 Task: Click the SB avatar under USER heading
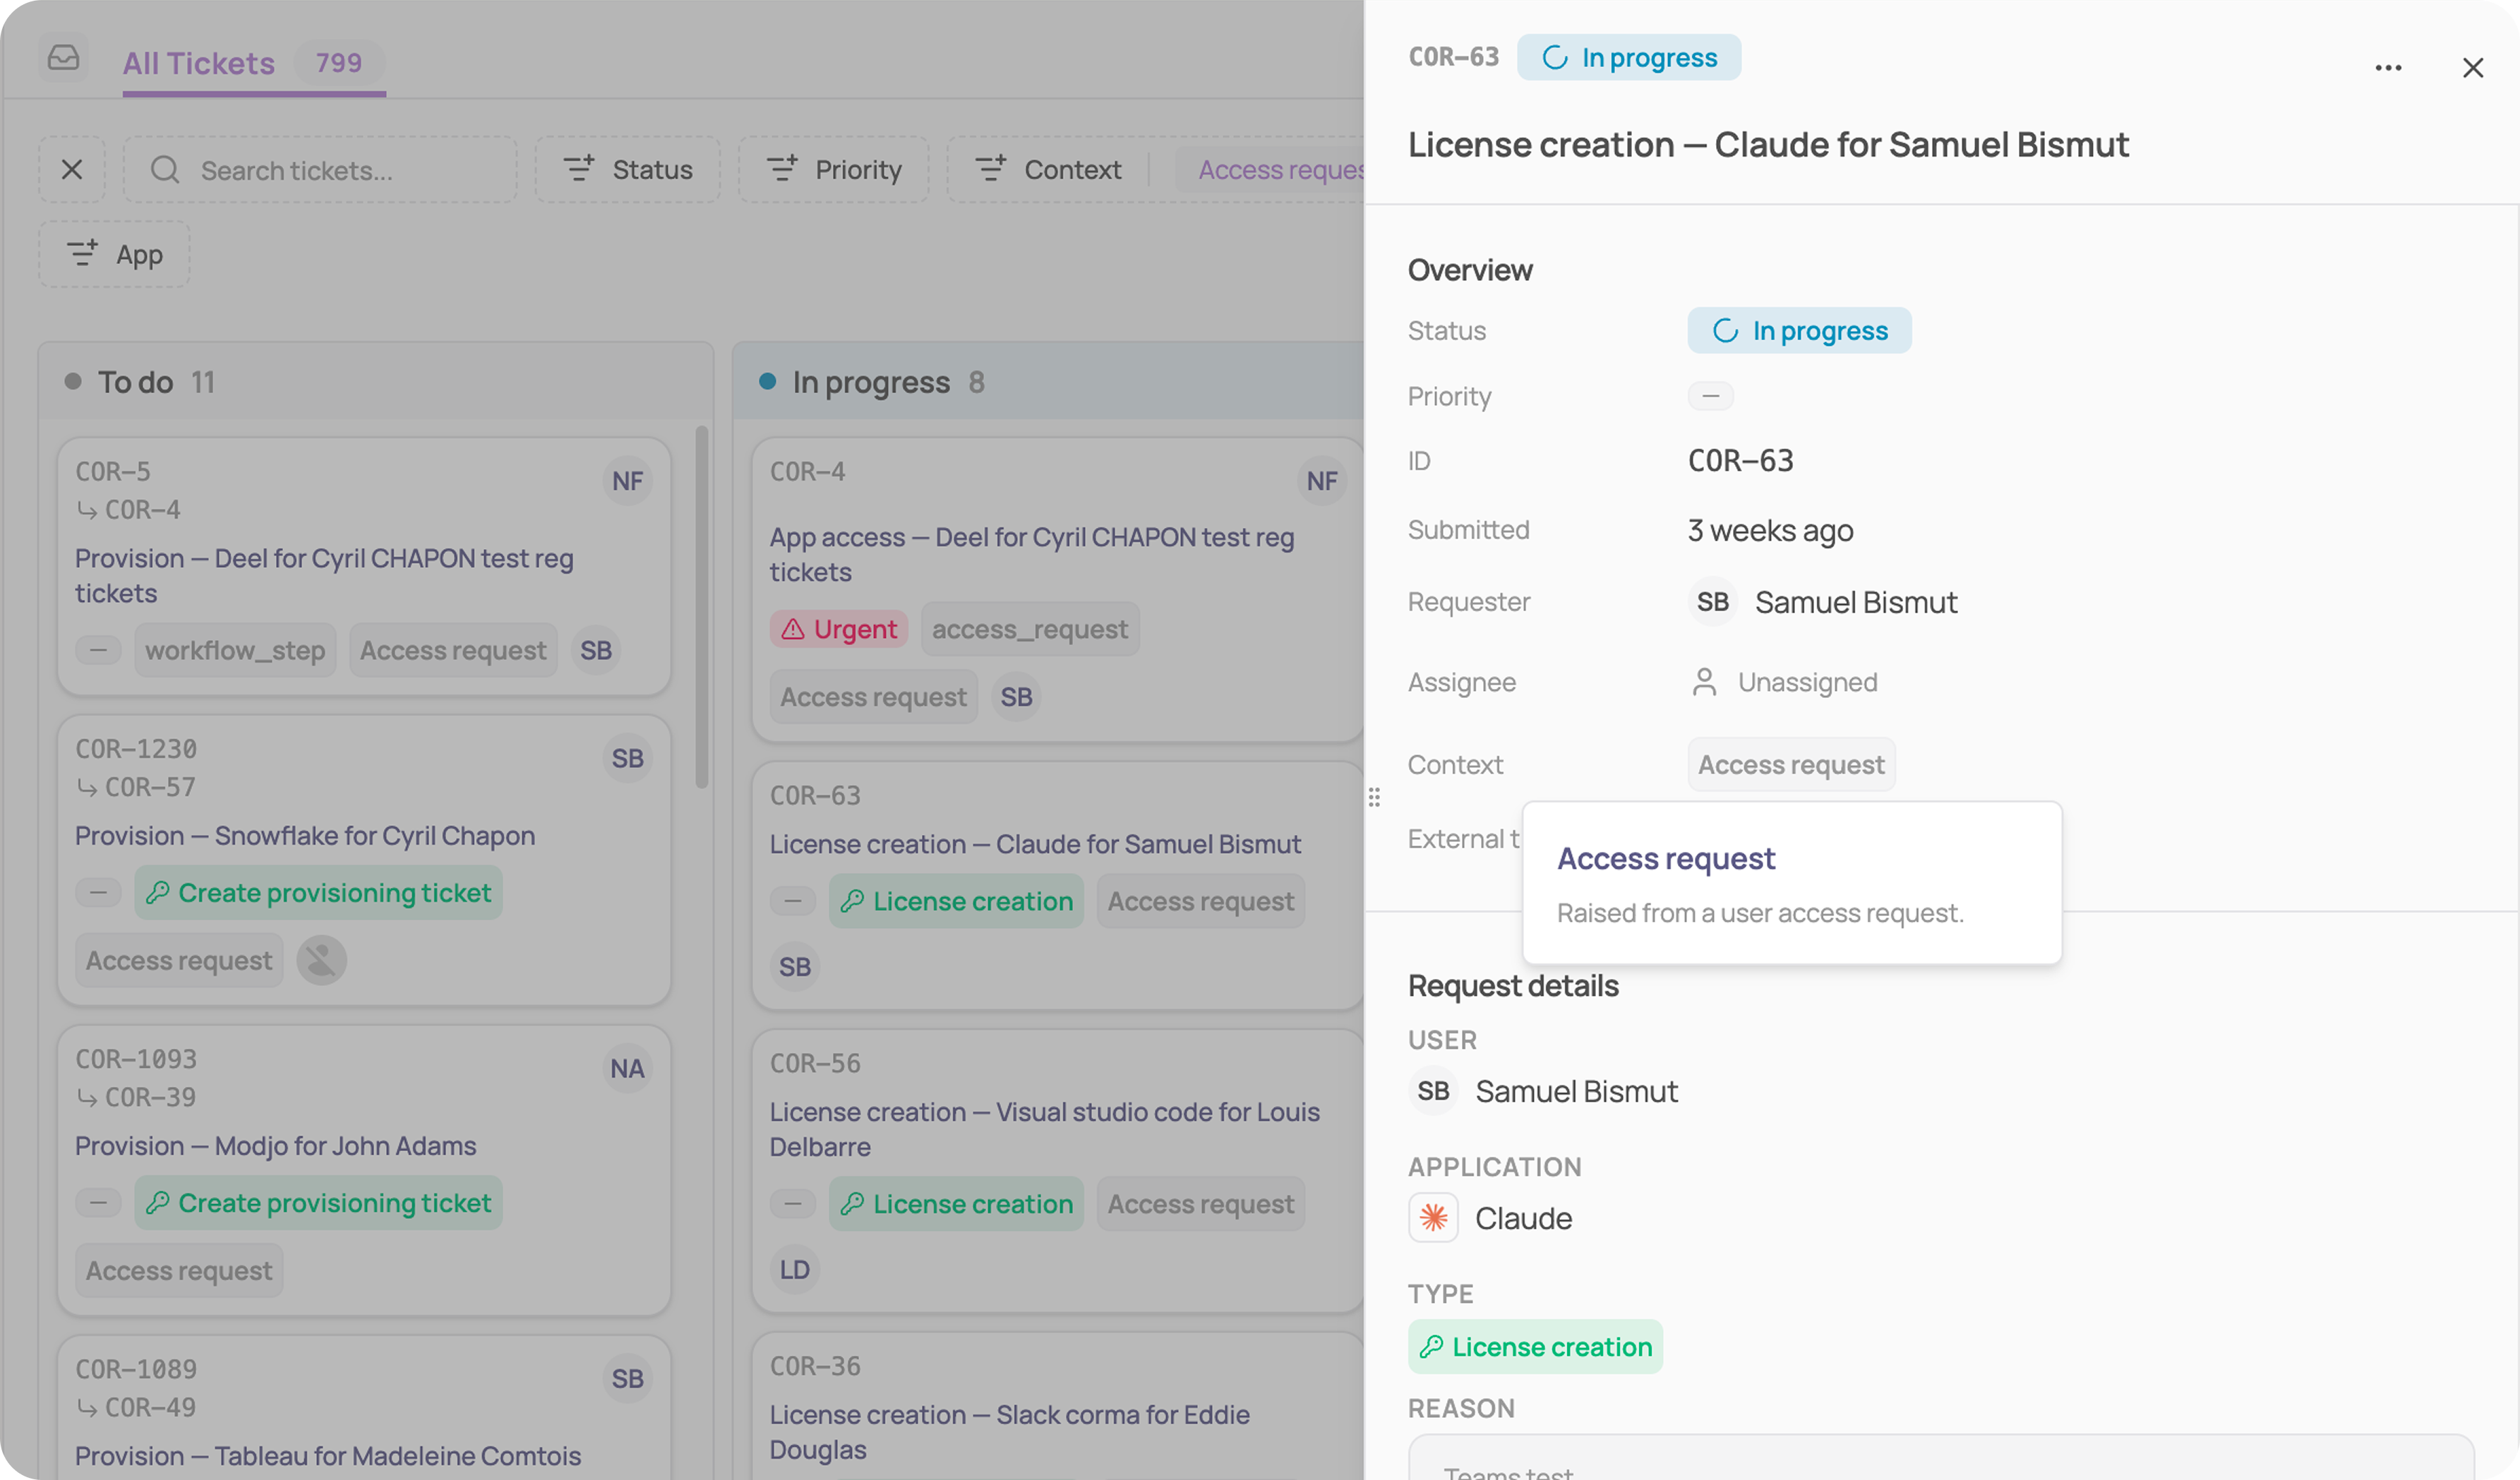coord(1433,1091)
